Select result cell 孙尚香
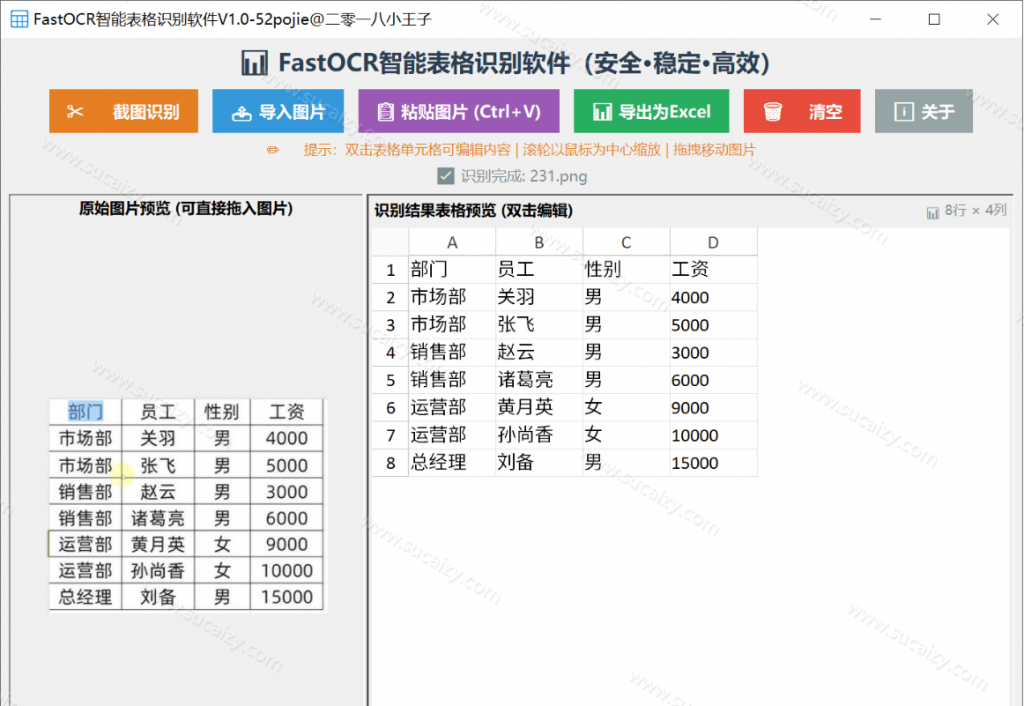Viewport: 1024px width, 706px height. pyautogui.click(x=539, y=435)
